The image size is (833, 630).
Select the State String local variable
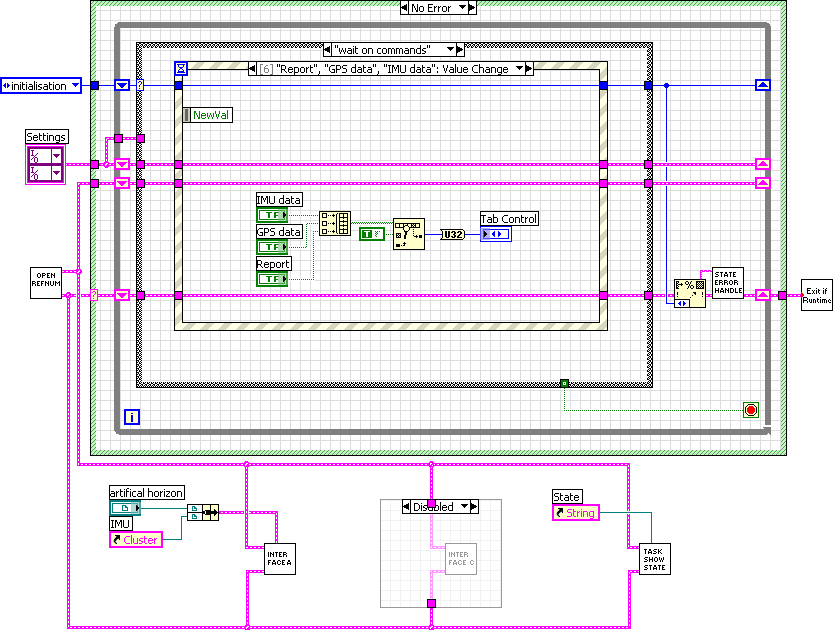(x=576, y=513)
